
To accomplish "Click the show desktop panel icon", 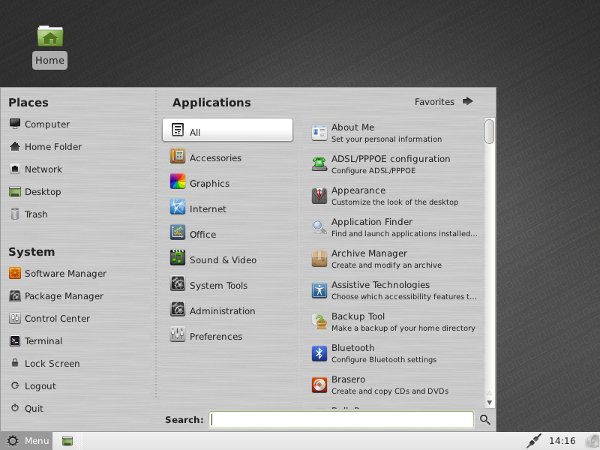I will pyautogui.click(x=68, y=441).
